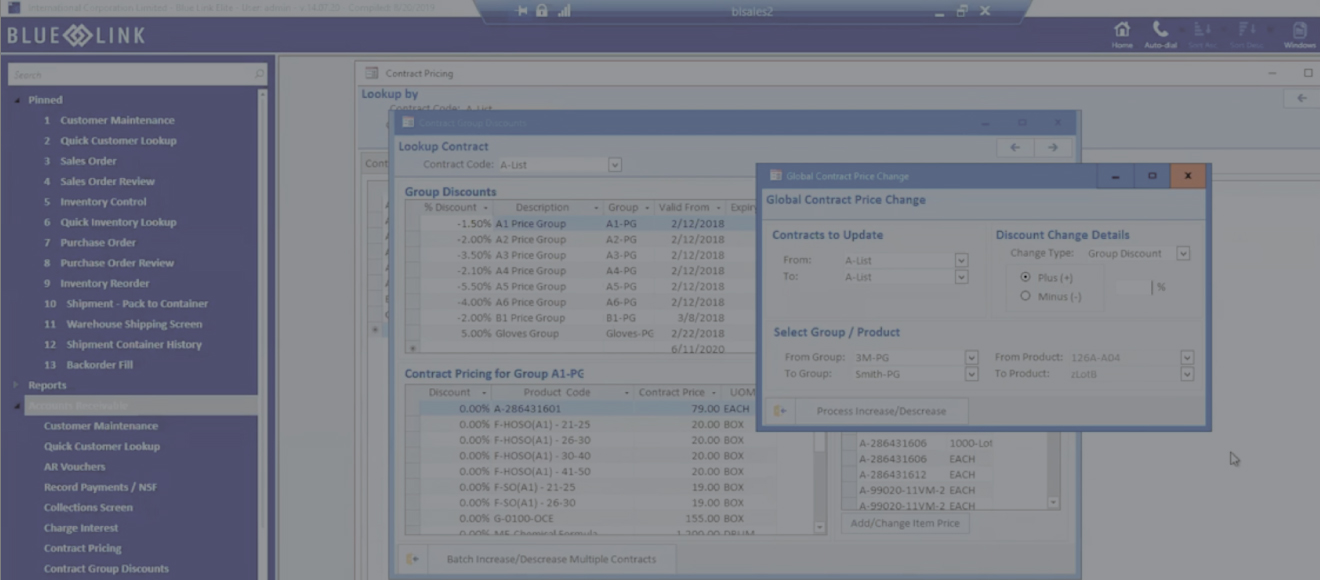Image resolution: width=1320 pixels, height=580 pixels.
Task: Click the percent input field
Action: pyautogui.click(x=1132, y=287)
